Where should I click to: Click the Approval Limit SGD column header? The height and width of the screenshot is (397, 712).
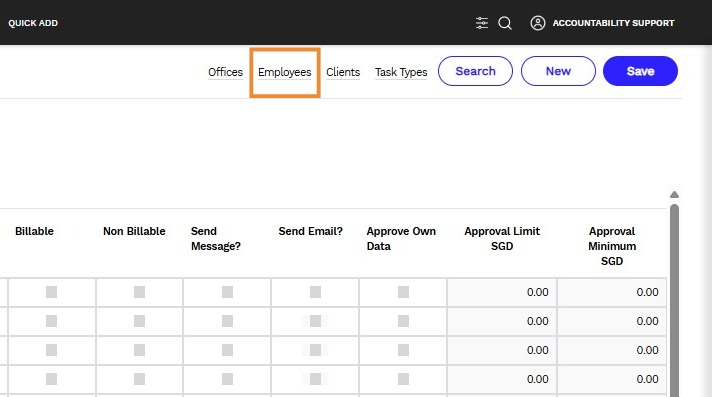(502, 238)
